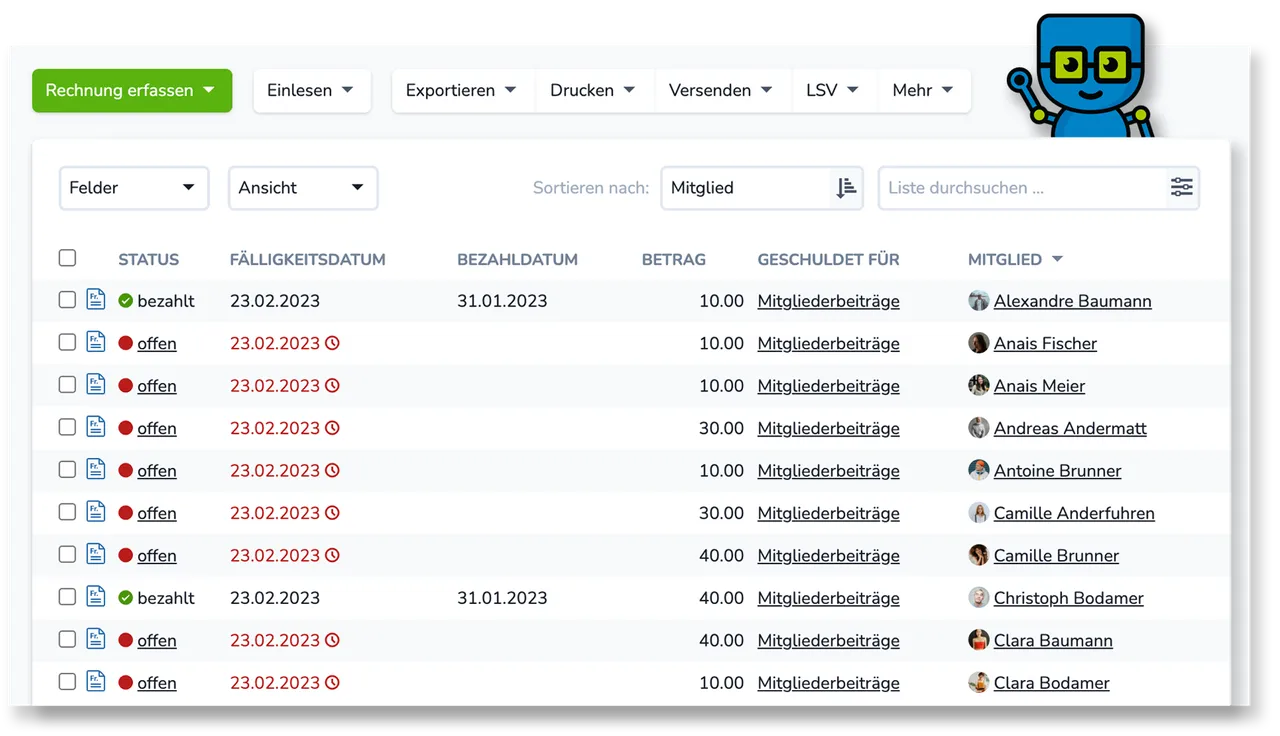Check the box for Andreas Andermatt's invoice
The height and width of the screenshot is (736, 1280).
tap(67, 427)
